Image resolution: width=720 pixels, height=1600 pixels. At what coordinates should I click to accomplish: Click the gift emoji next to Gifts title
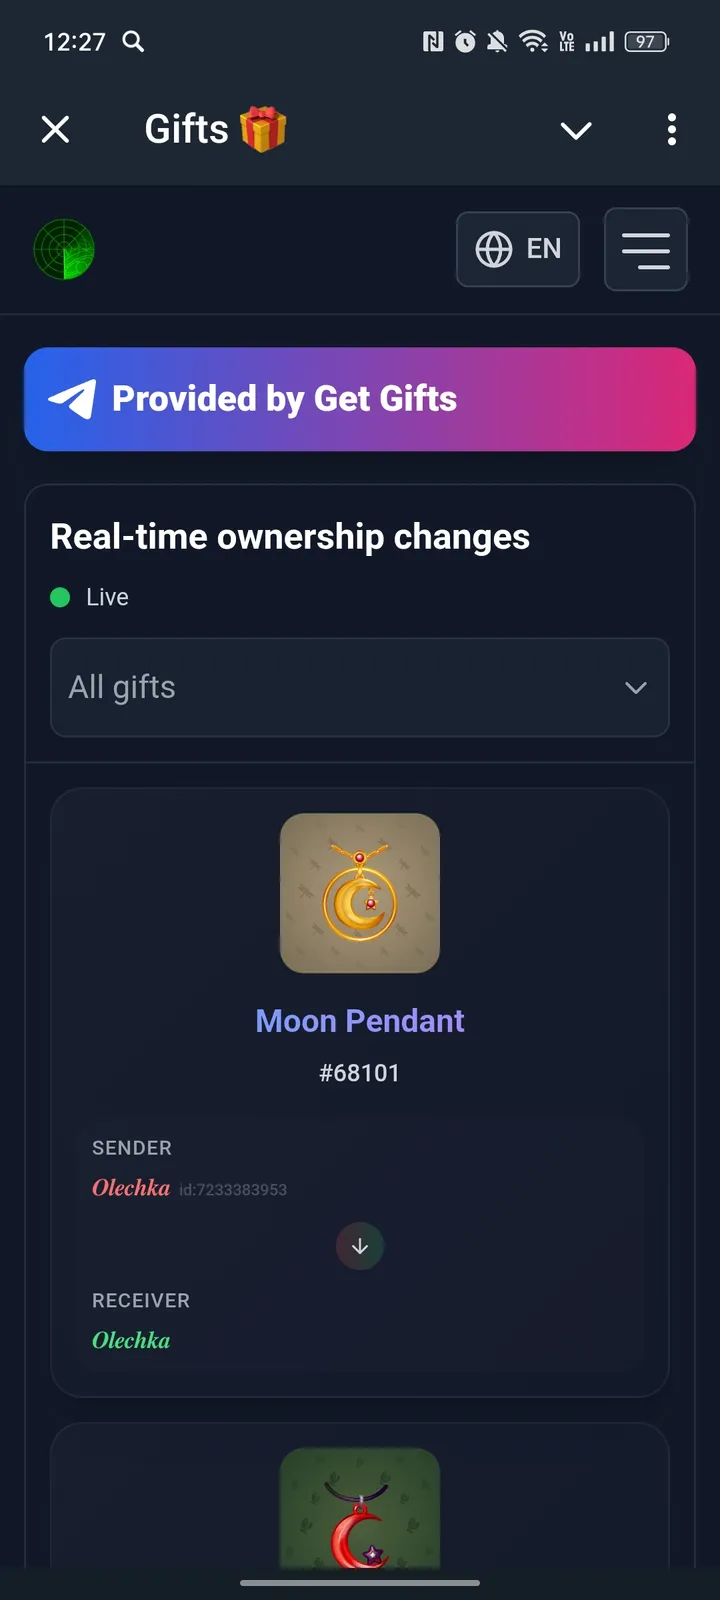click(x=262, y=128)
